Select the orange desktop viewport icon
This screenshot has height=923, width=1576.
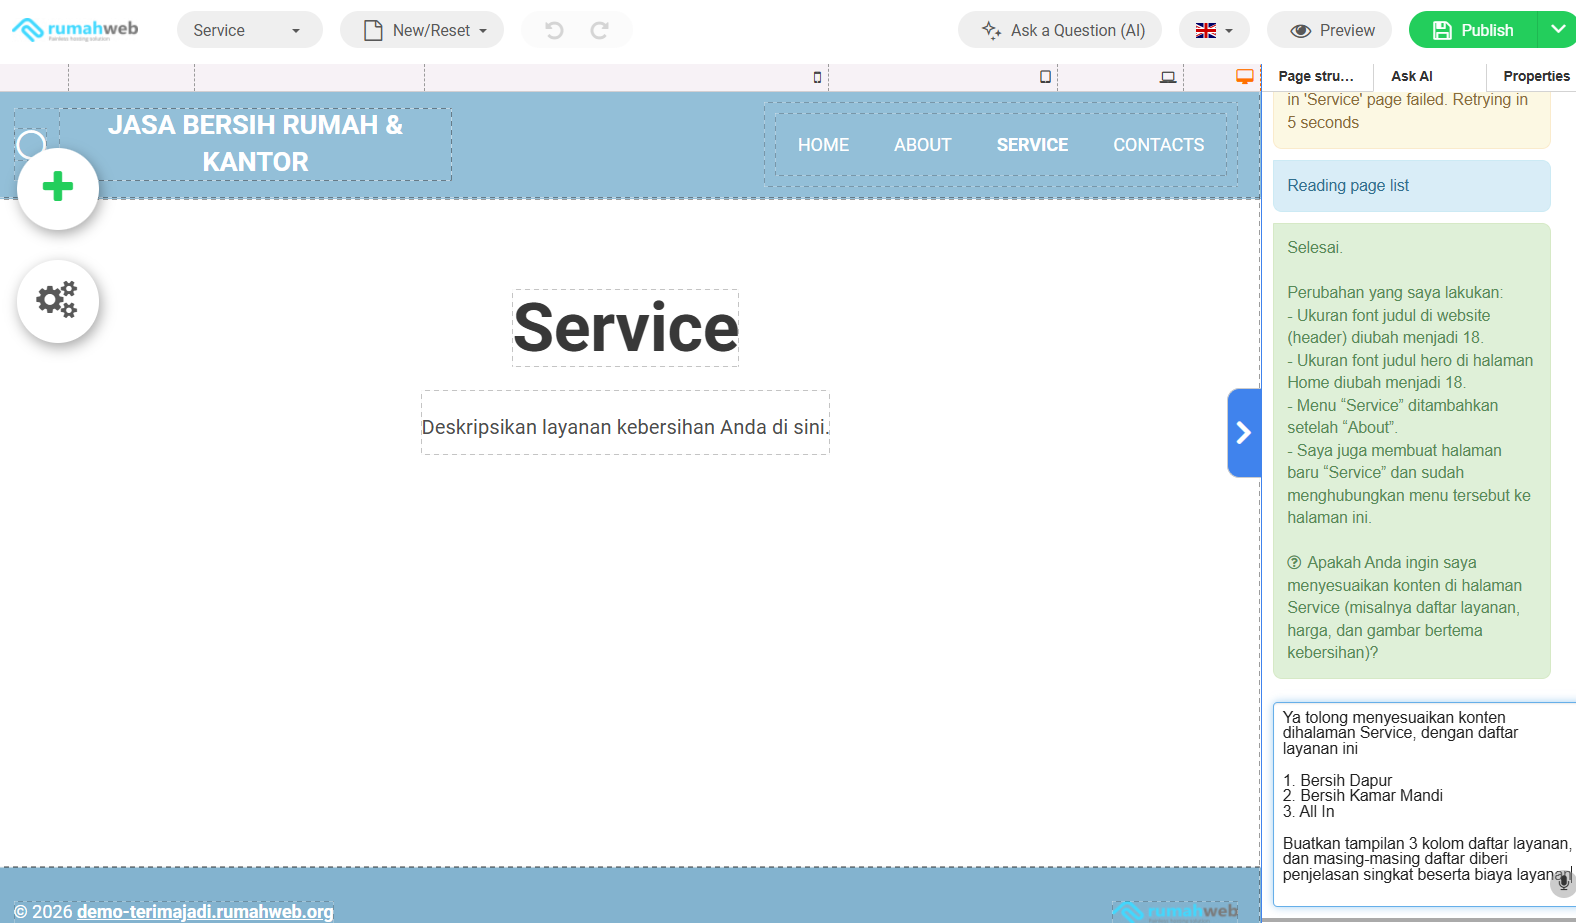[1244, 77]
